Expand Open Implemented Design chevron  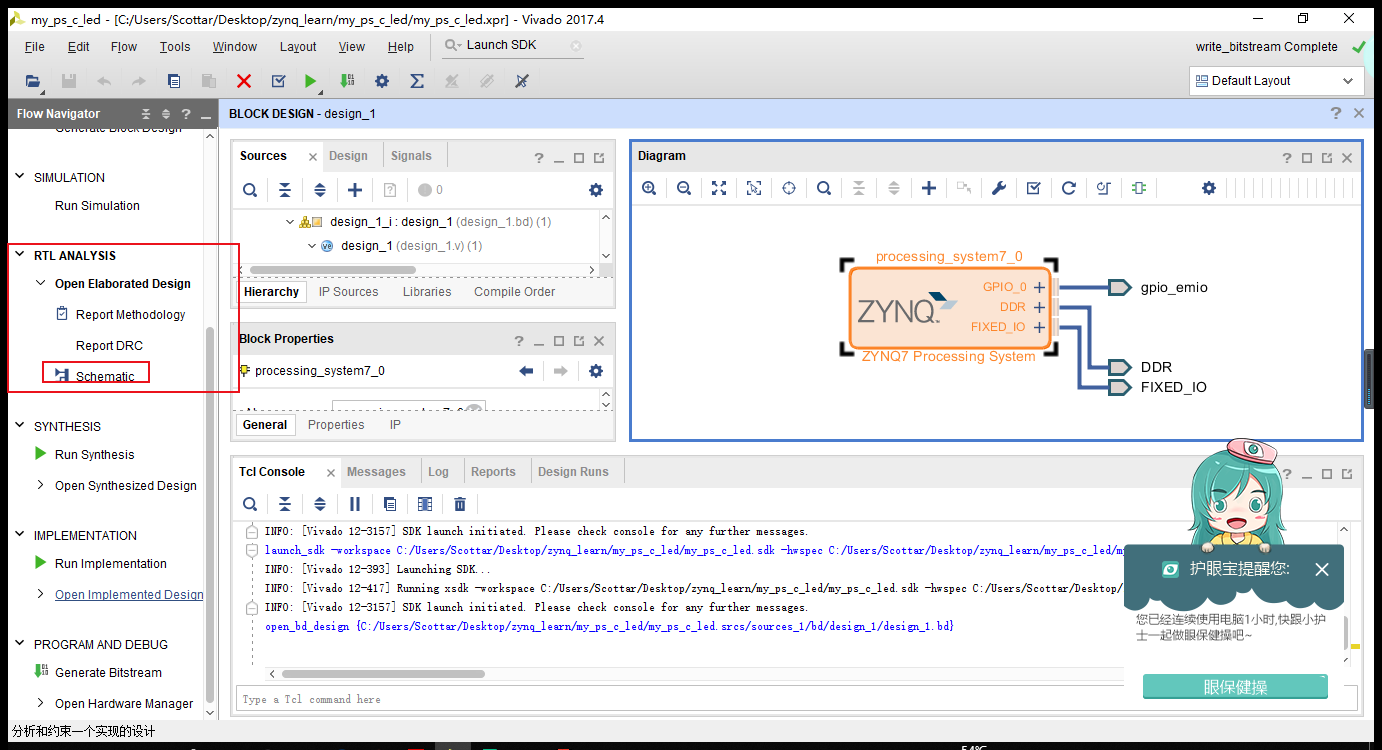tap(41, 594)
